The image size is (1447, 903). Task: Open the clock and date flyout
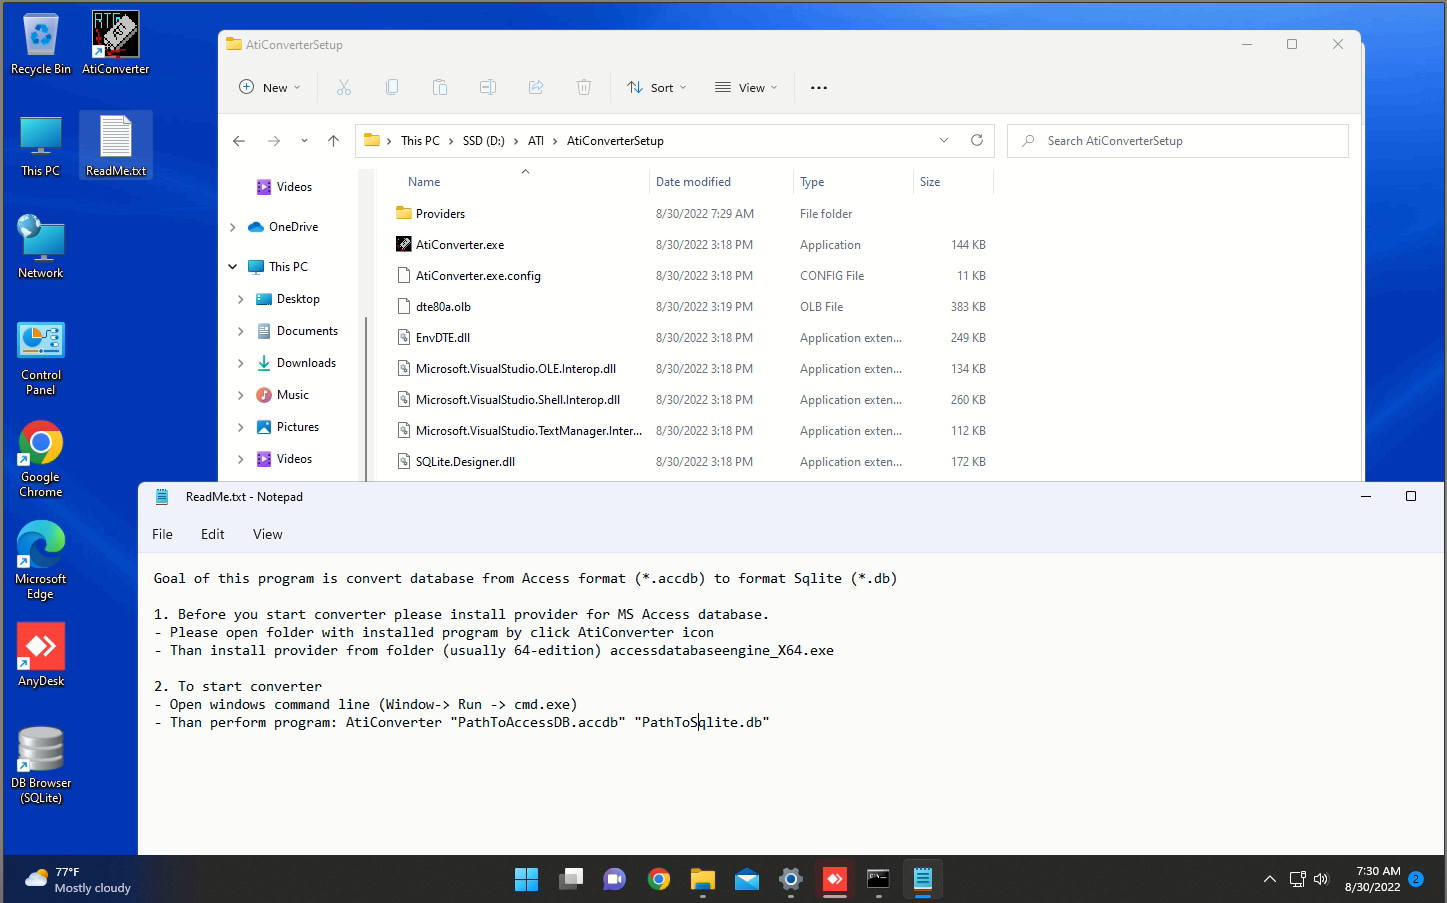pos(1372,880)
